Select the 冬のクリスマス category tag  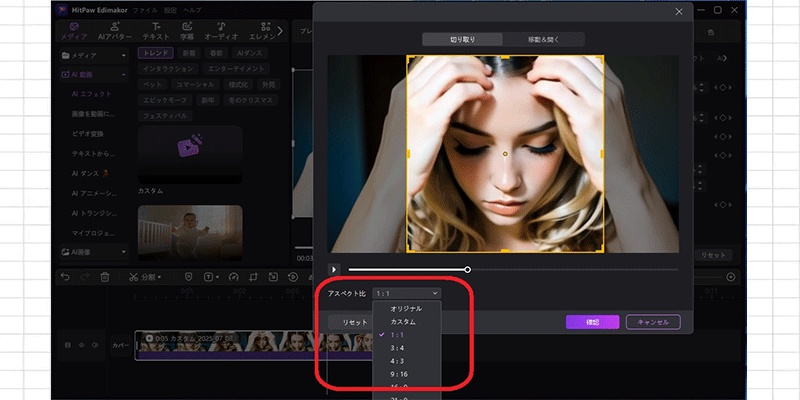(x=249, y=100)
